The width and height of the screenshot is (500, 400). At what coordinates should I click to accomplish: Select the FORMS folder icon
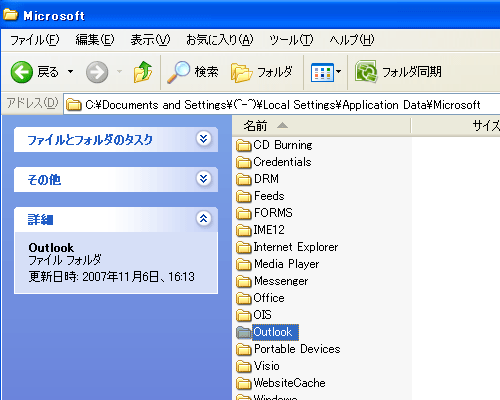(x=244, y=213)
